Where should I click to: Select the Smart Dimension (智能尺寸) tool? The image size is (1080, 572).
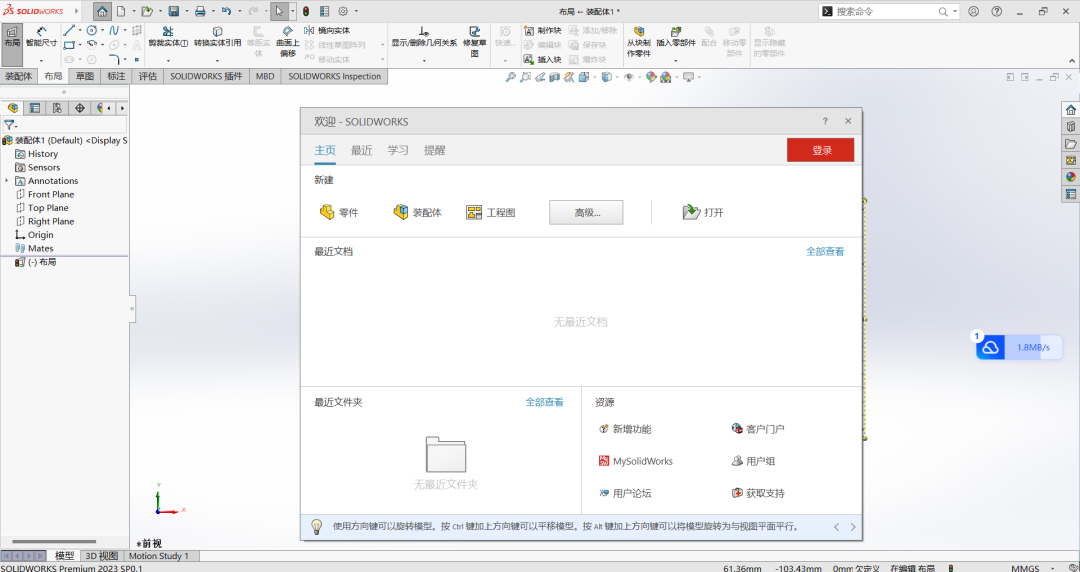(x=41, y=37)
